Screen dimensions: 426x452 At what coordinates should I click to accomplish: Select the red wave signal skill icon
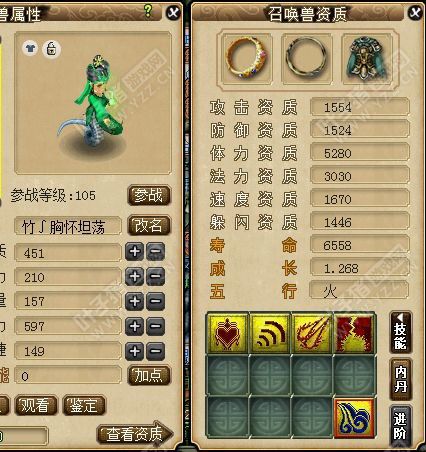coord(270,333)
